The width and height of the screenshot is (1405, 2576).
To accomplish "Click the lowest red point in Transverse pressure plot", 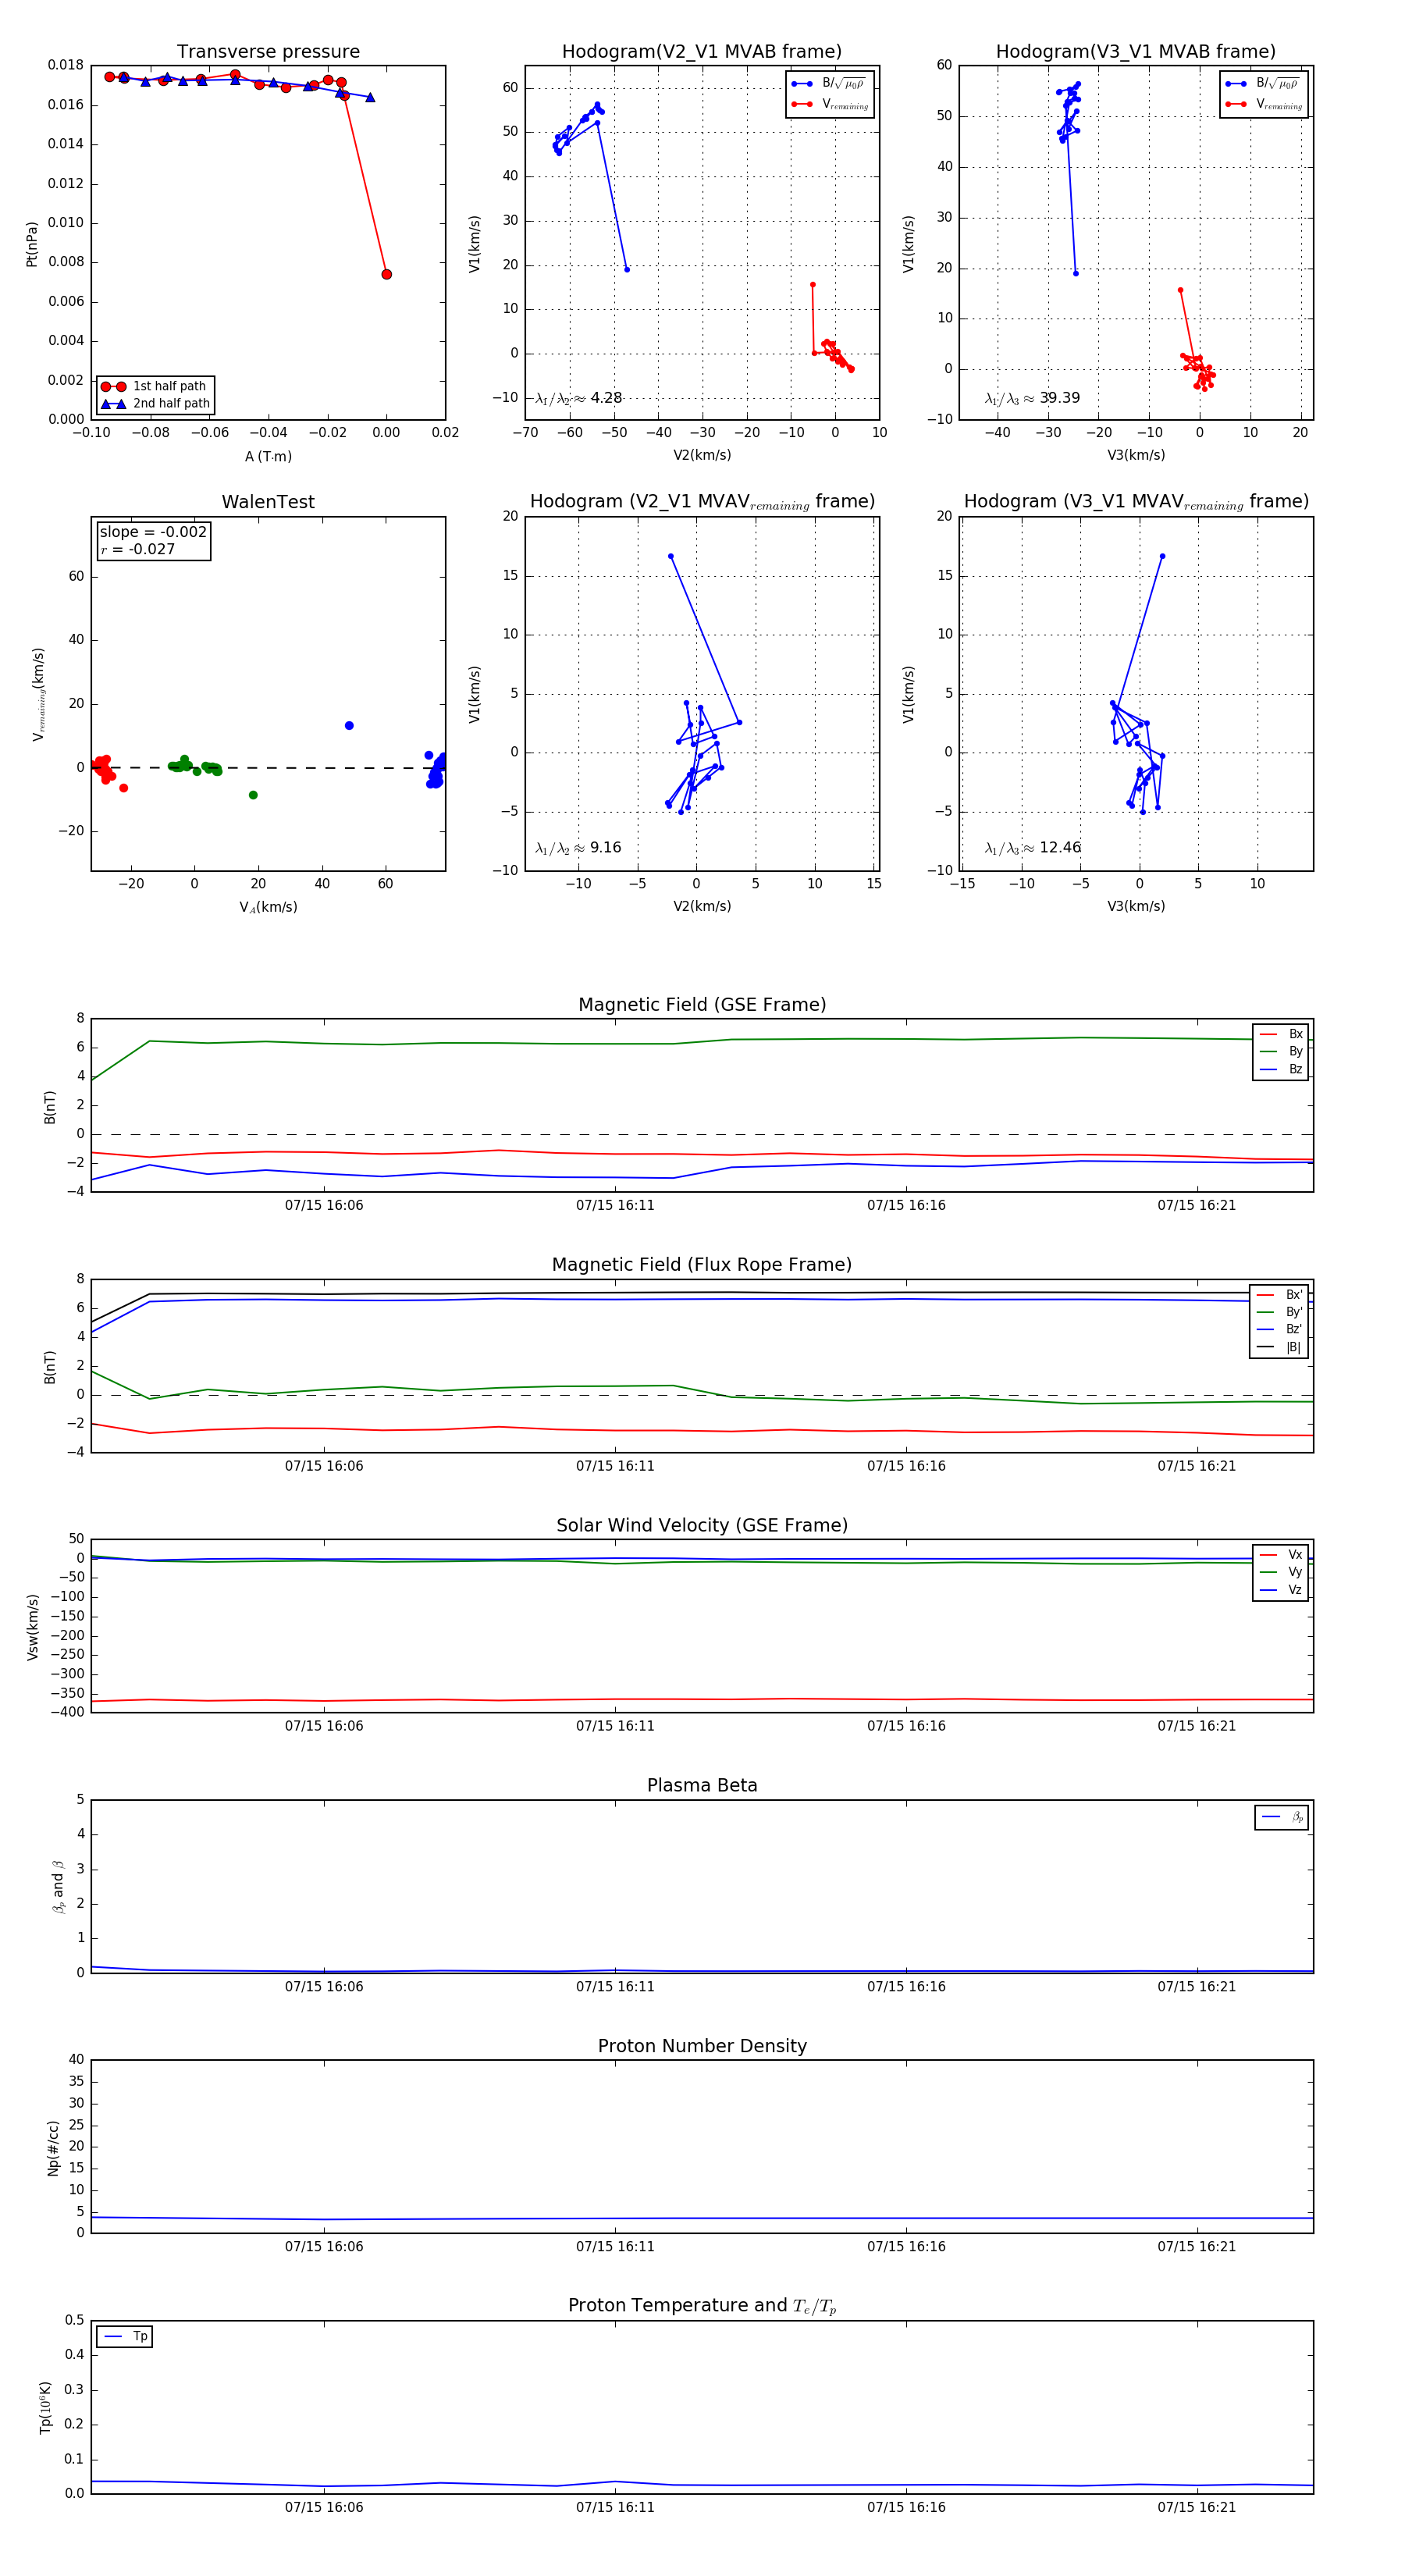I will click(386, 274).
